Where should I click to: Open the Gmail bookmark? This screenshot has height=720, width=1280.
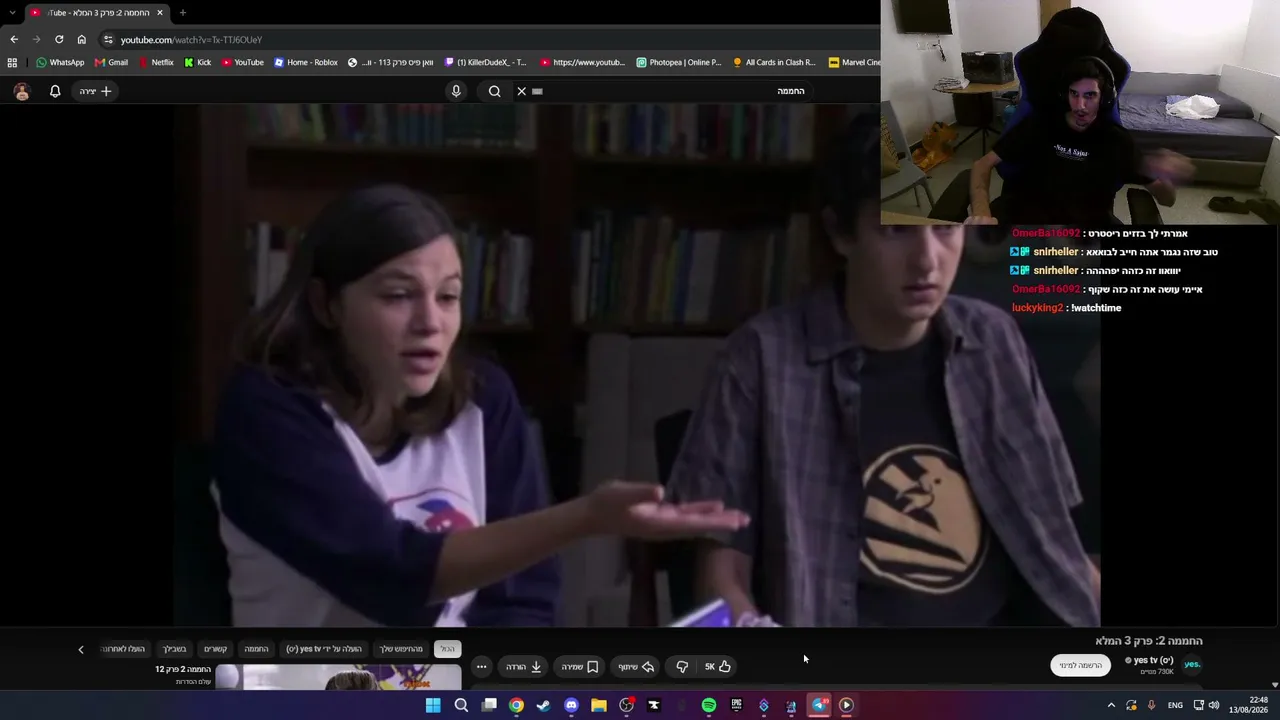111,62
